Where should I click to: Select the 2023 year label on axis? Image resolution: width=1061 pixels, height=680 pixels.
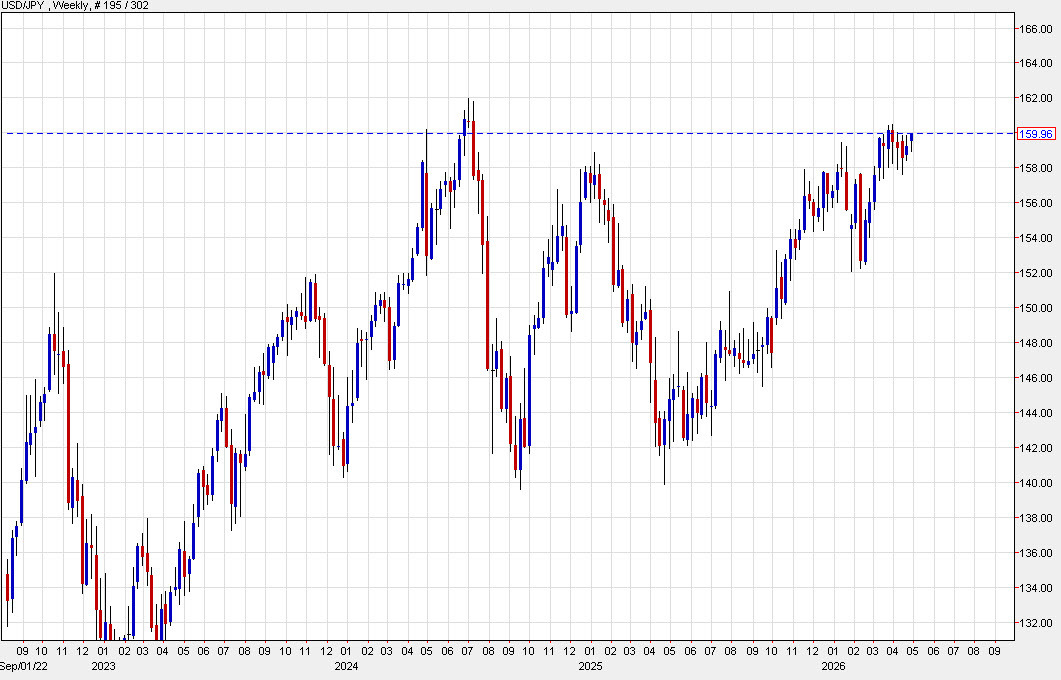tap(103, 664)
